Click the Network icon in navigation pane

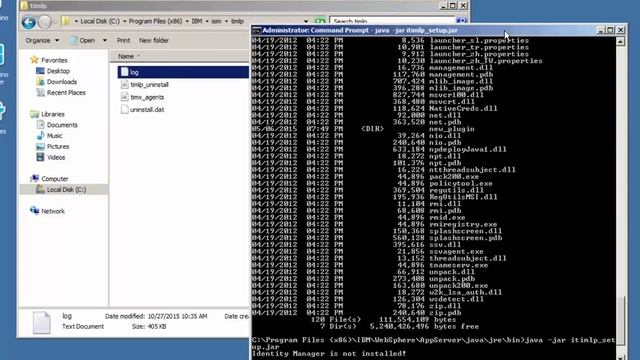point(35,211)
